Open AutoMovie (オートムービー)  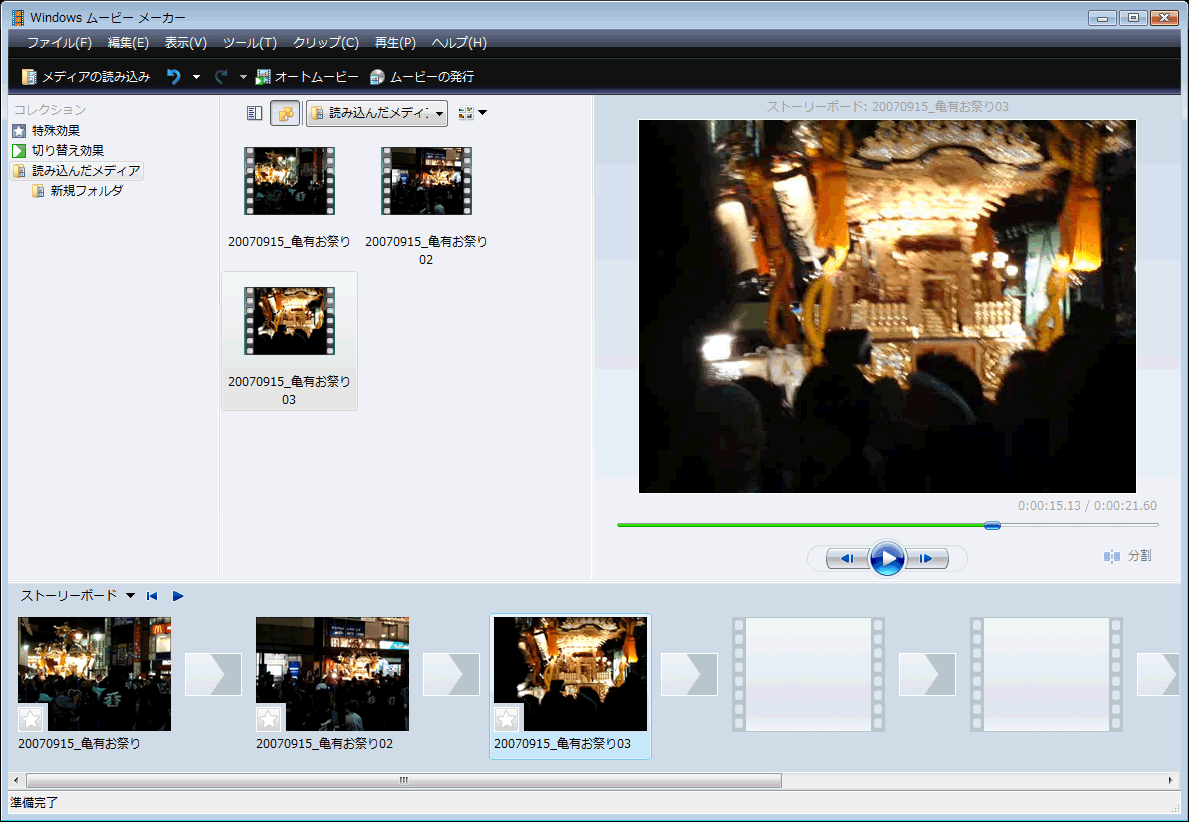click(307, 77)
